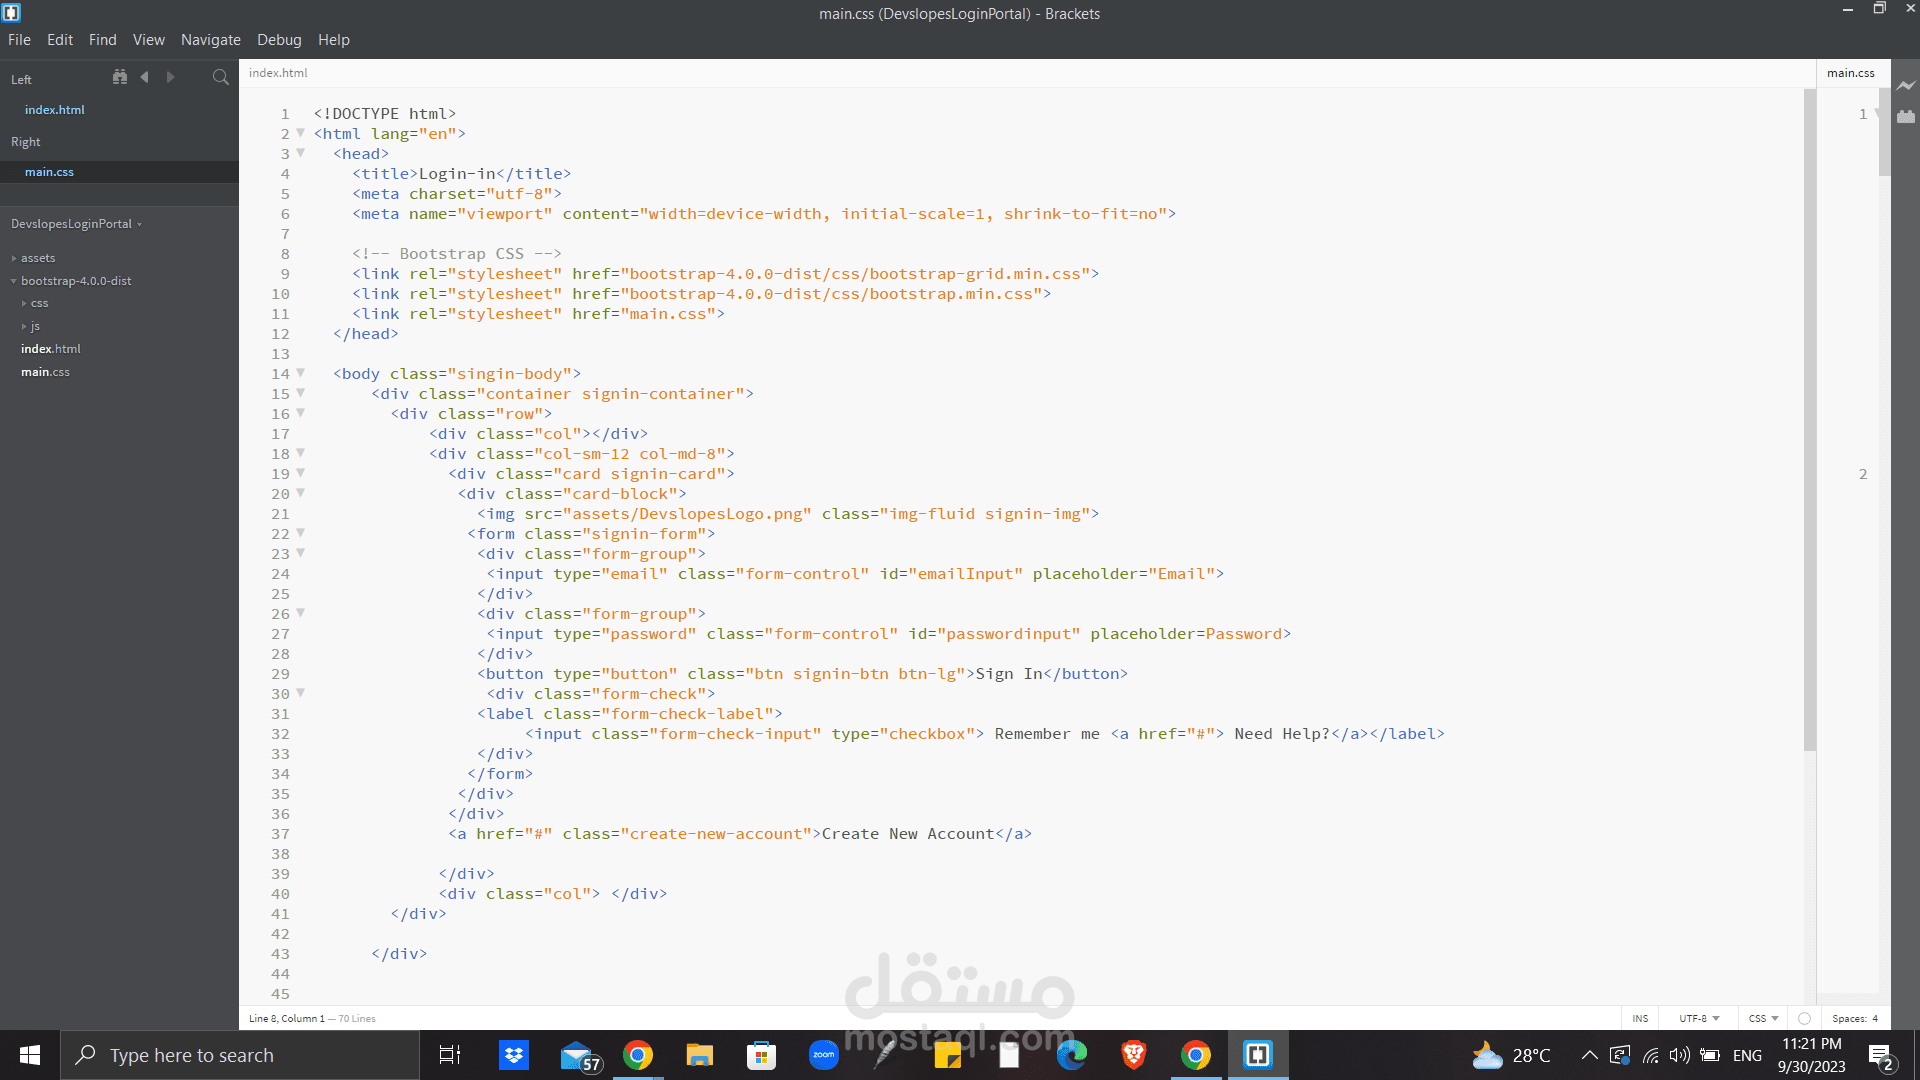Click the sidebar search magnifier icon
Screen dimensions: 1920x1080
pyautogui.click(x=220, y=77)
